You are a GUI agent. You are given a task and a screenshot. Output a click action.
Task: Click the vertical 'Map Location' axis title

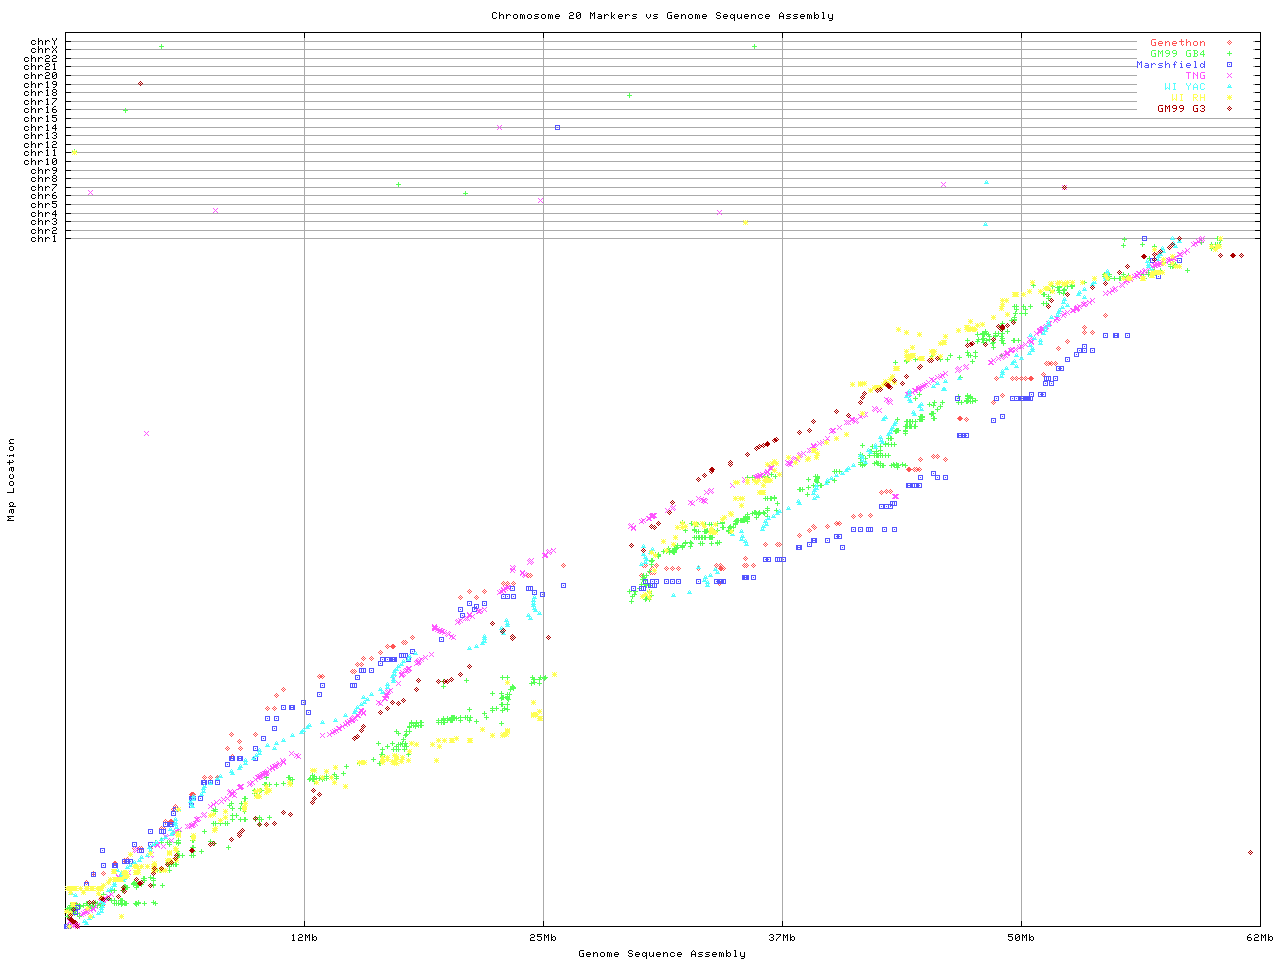12,480
